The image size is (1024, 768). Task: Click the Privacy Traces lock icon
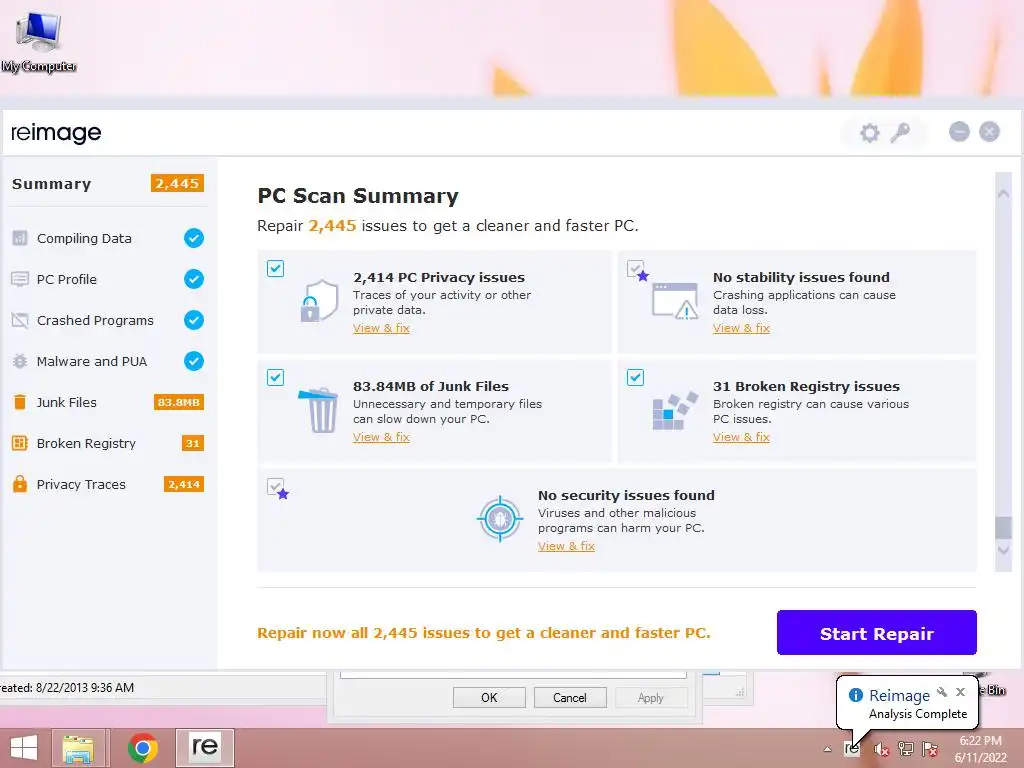[x=20, y=484]
